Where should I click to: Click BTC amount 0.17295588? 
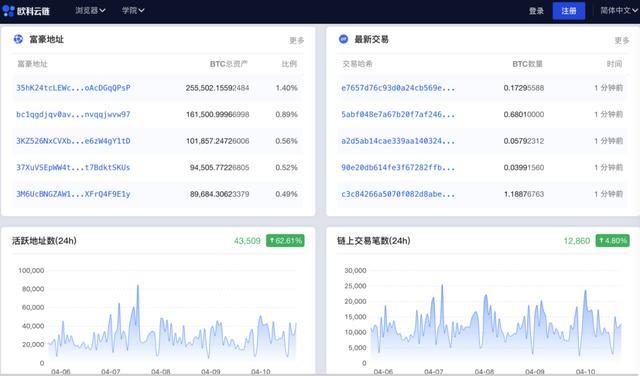(x=524, y=88)
